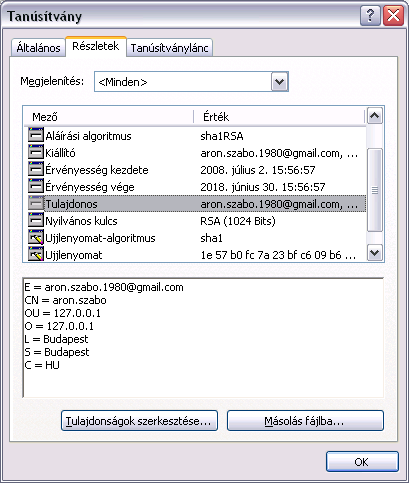Click the fingerprint value 1e 57 b0 fc
409x483 pixels.
coord(278,255)
